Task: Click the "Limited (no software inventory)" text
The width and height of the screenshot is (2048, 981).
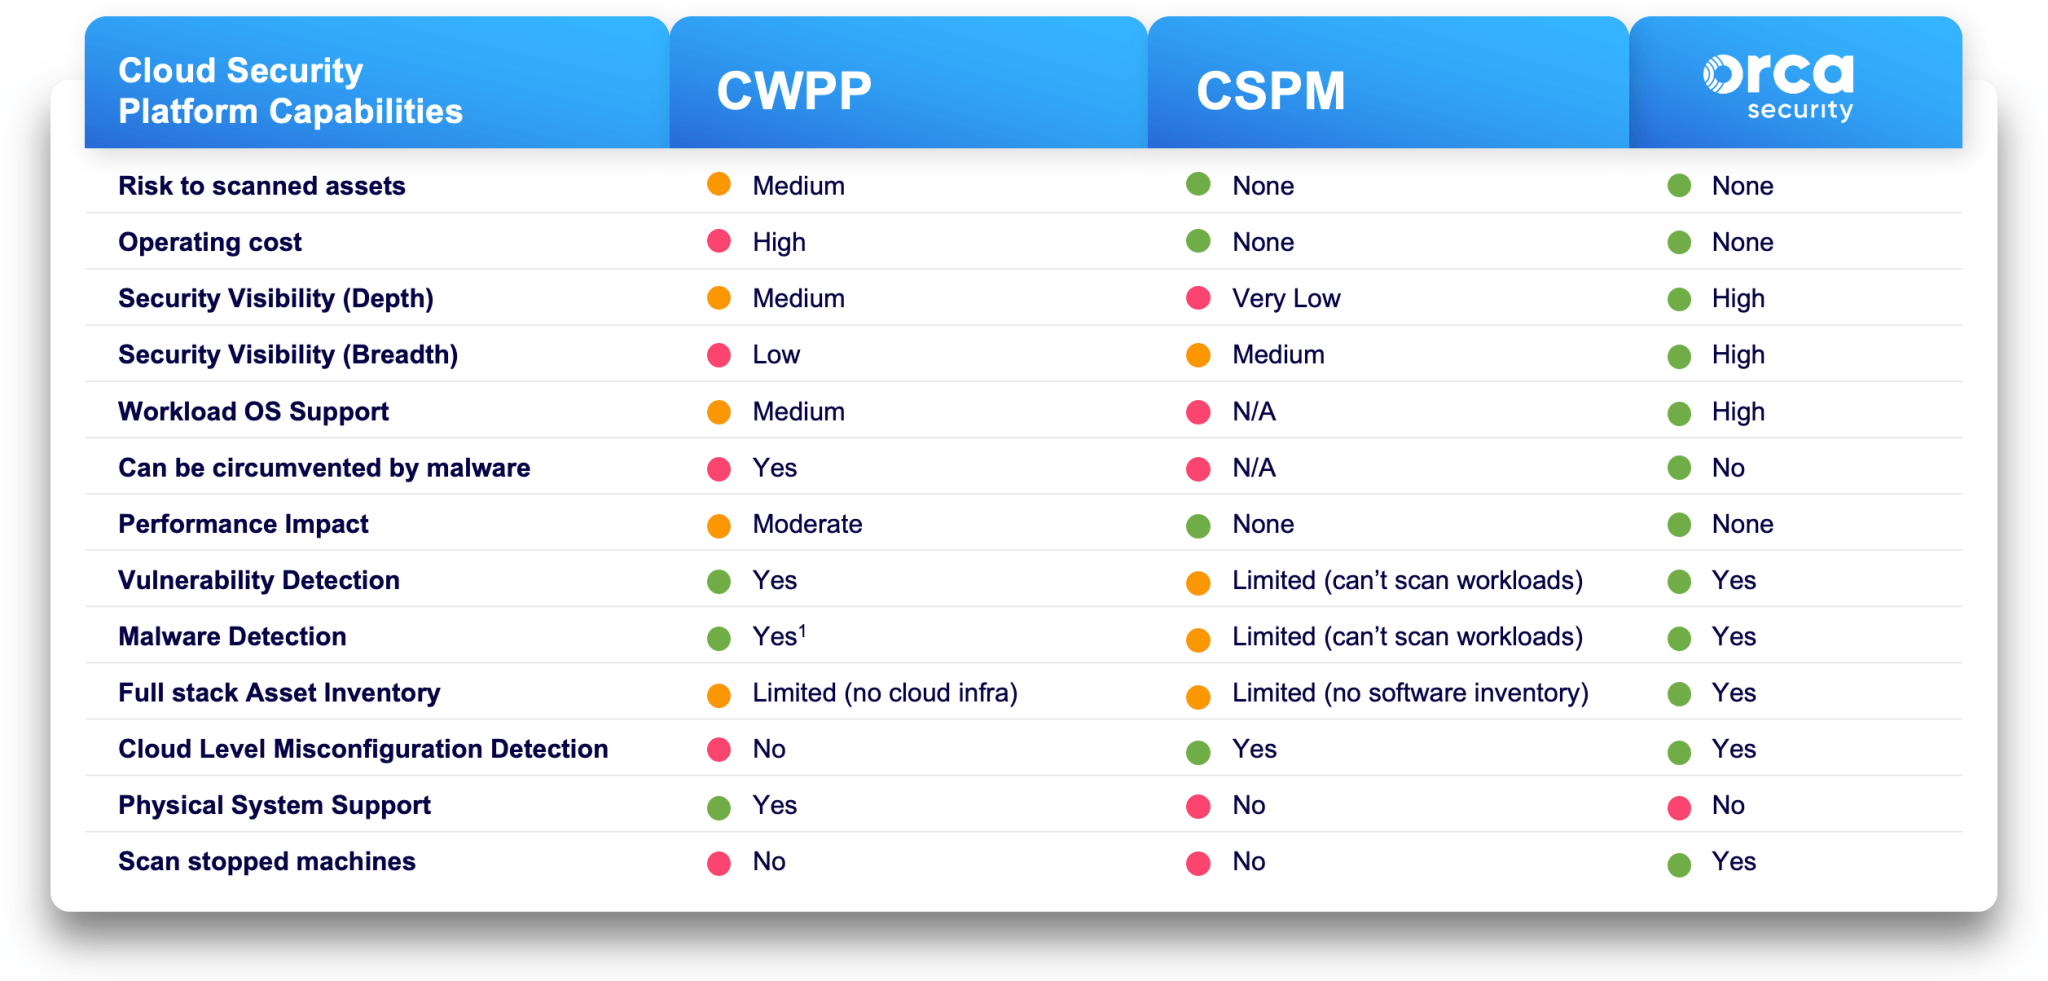Action: point(1410,693)
